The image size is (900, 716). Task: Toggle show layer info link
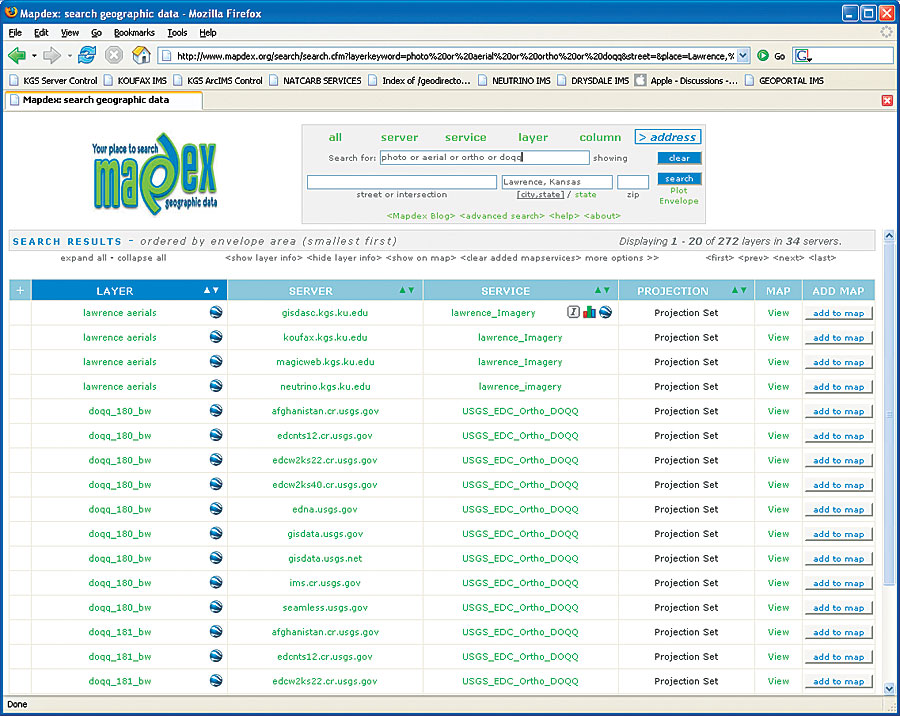click(x=264, y=258)
